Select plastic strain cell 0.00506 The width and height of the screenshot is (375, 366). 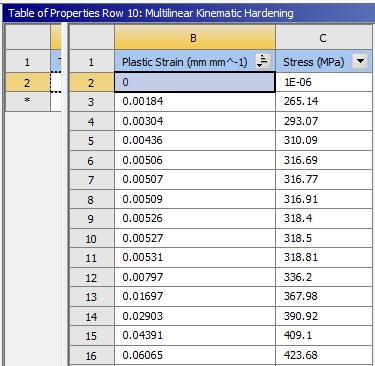(195, 160)
